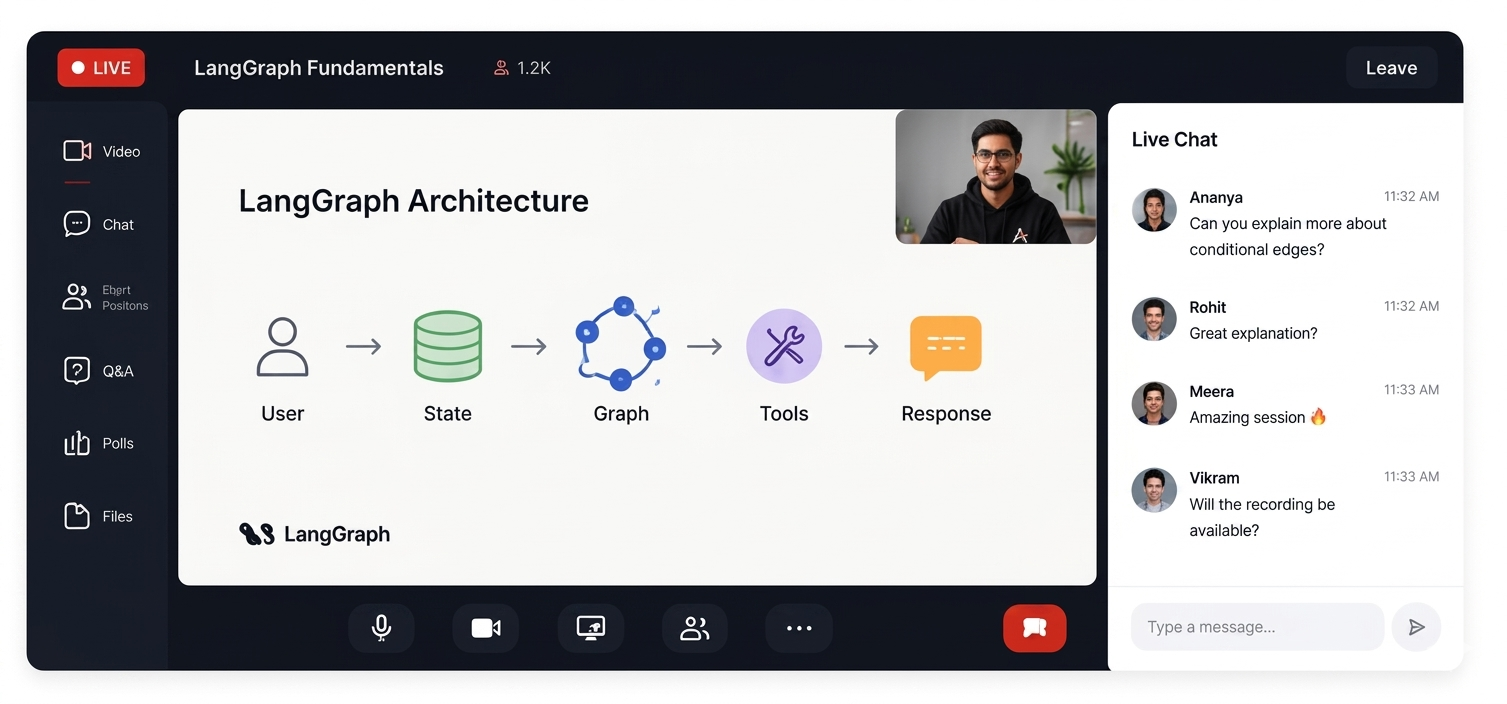Image resolution: width=1507 pixels, height=704 pixels.
Task: Click the viewer count 1.2K
Action: pyautogui.click(x=534, y=68)
